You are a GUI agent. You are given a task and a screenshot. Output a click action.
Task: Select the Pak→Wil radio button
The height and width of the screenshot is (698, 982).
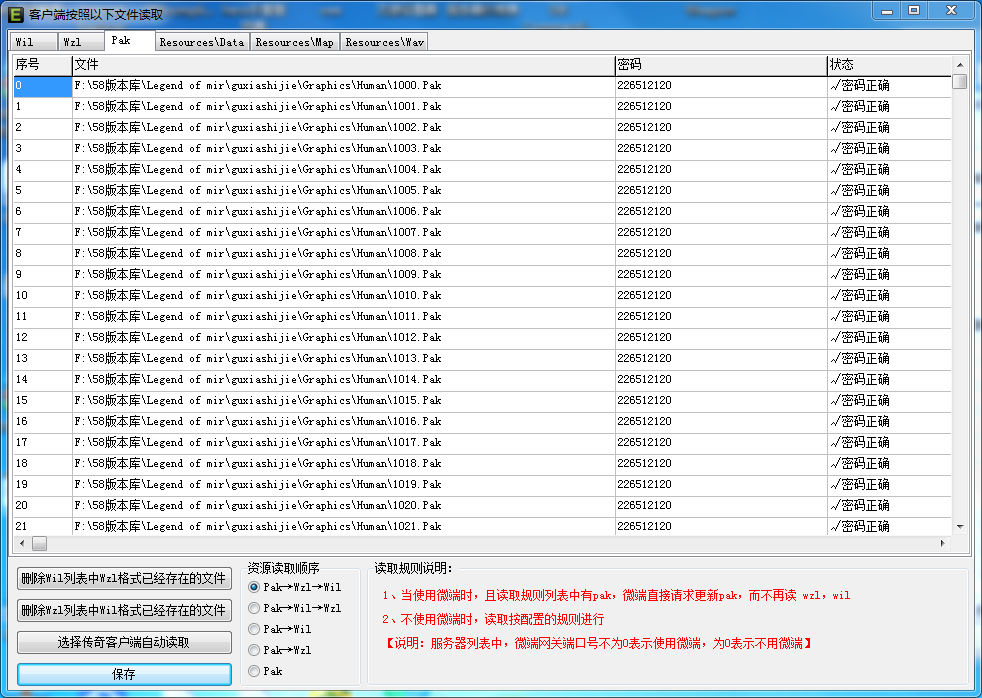pos(254,629)
